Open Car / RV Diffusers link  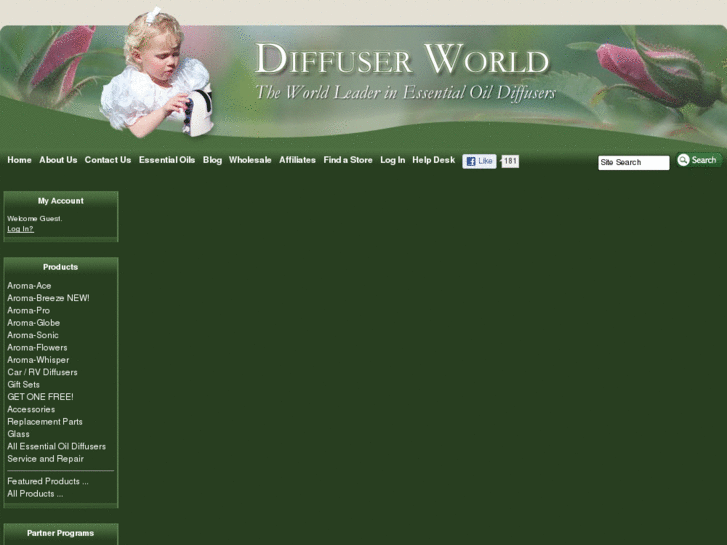[x=42, y=372]
